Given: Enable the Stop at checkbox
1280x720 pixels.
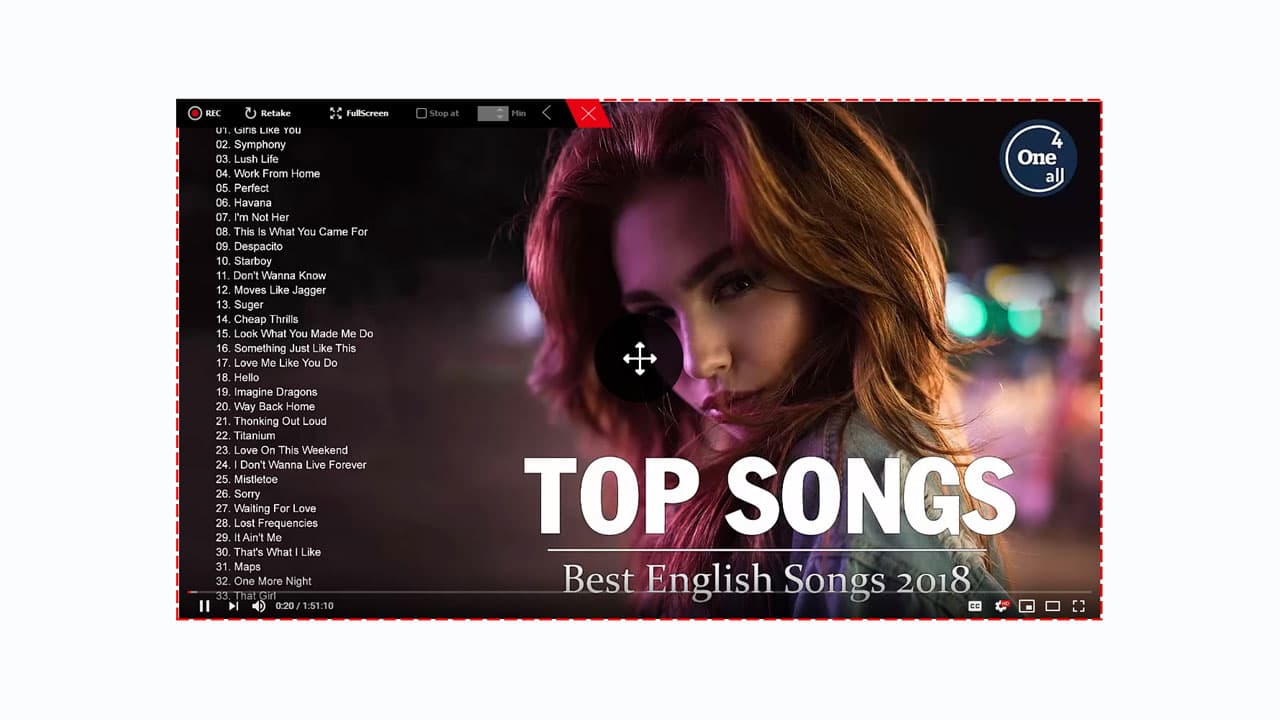Looking at the screenshot, I should (421, 113).
